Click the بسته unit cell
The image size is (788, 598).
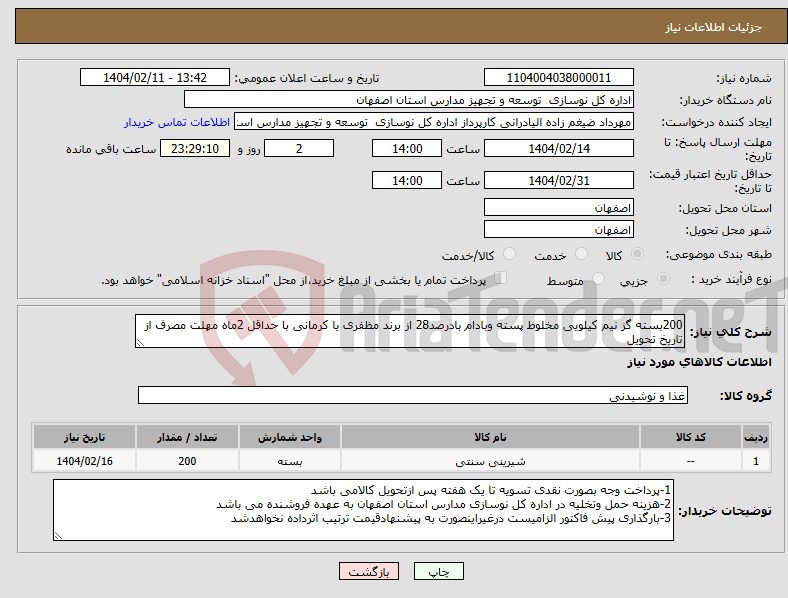290,461
